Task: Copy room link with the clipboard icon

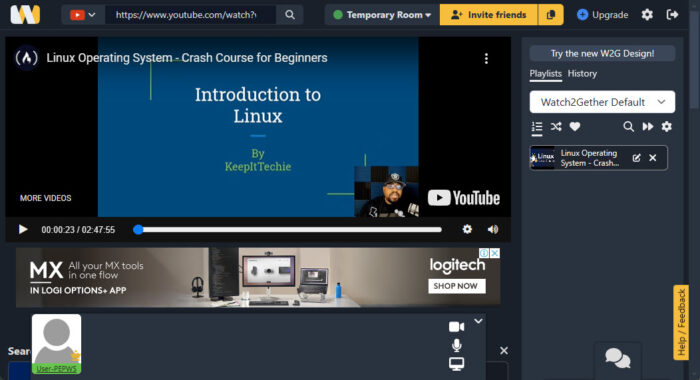Action: [551, 15]
